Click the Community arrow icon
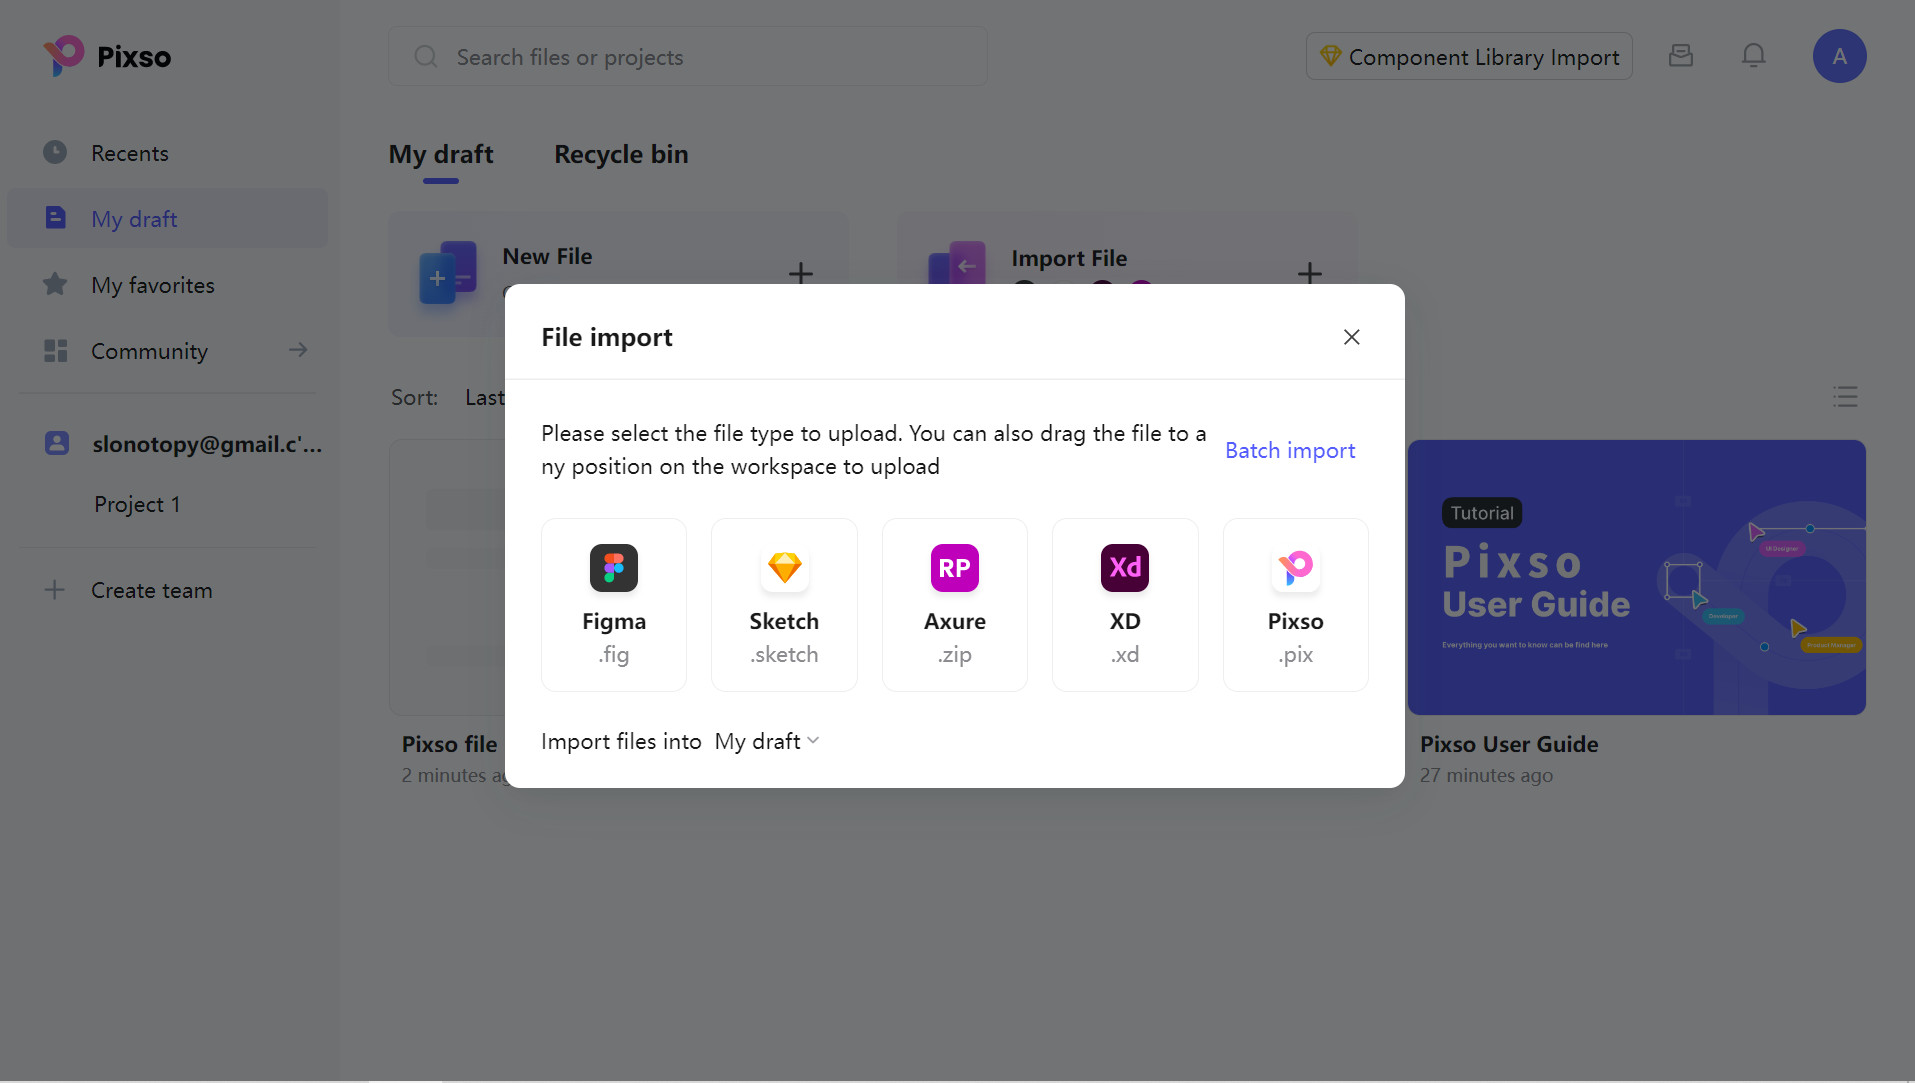The image size is (1915, 1083). click(x=298, y=350)
